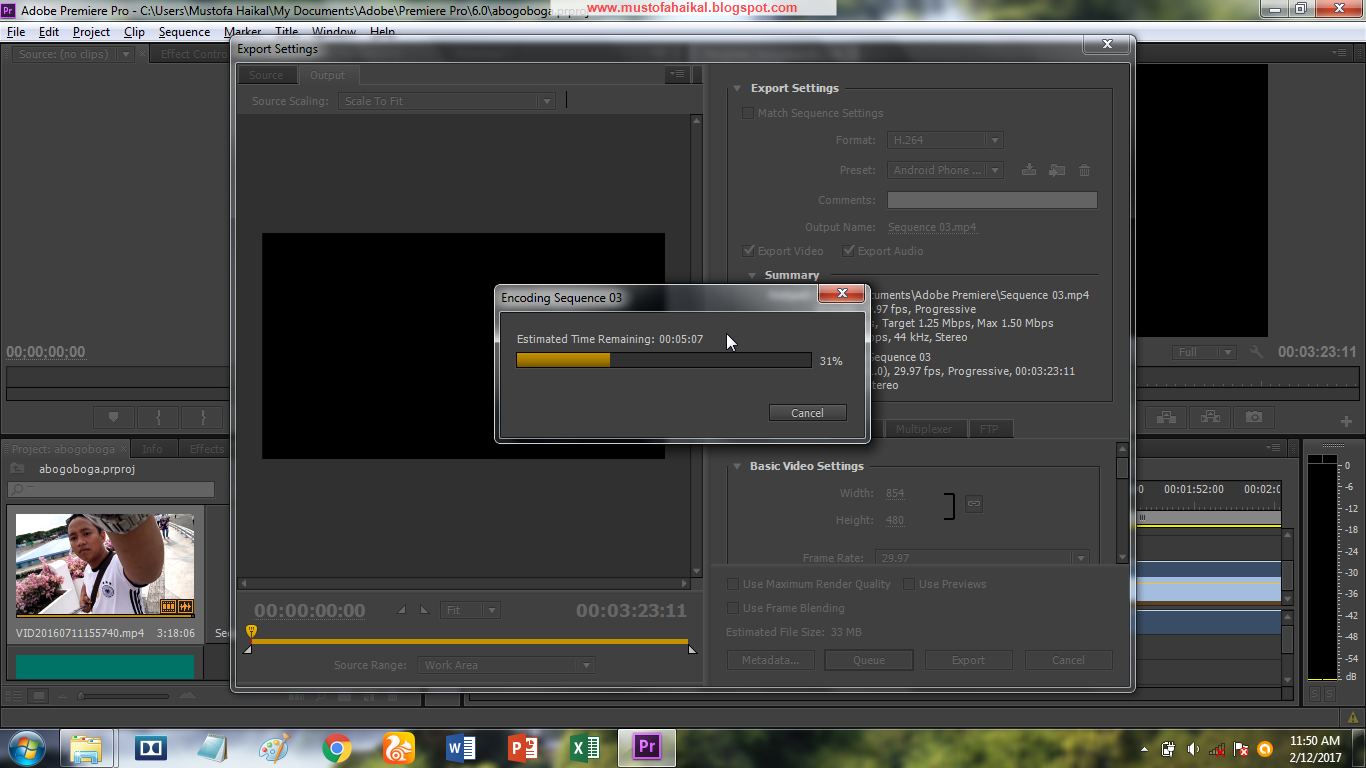Open the Windows Start menu
Screen dimensions: 1366x768
click(x=25, y=748)
